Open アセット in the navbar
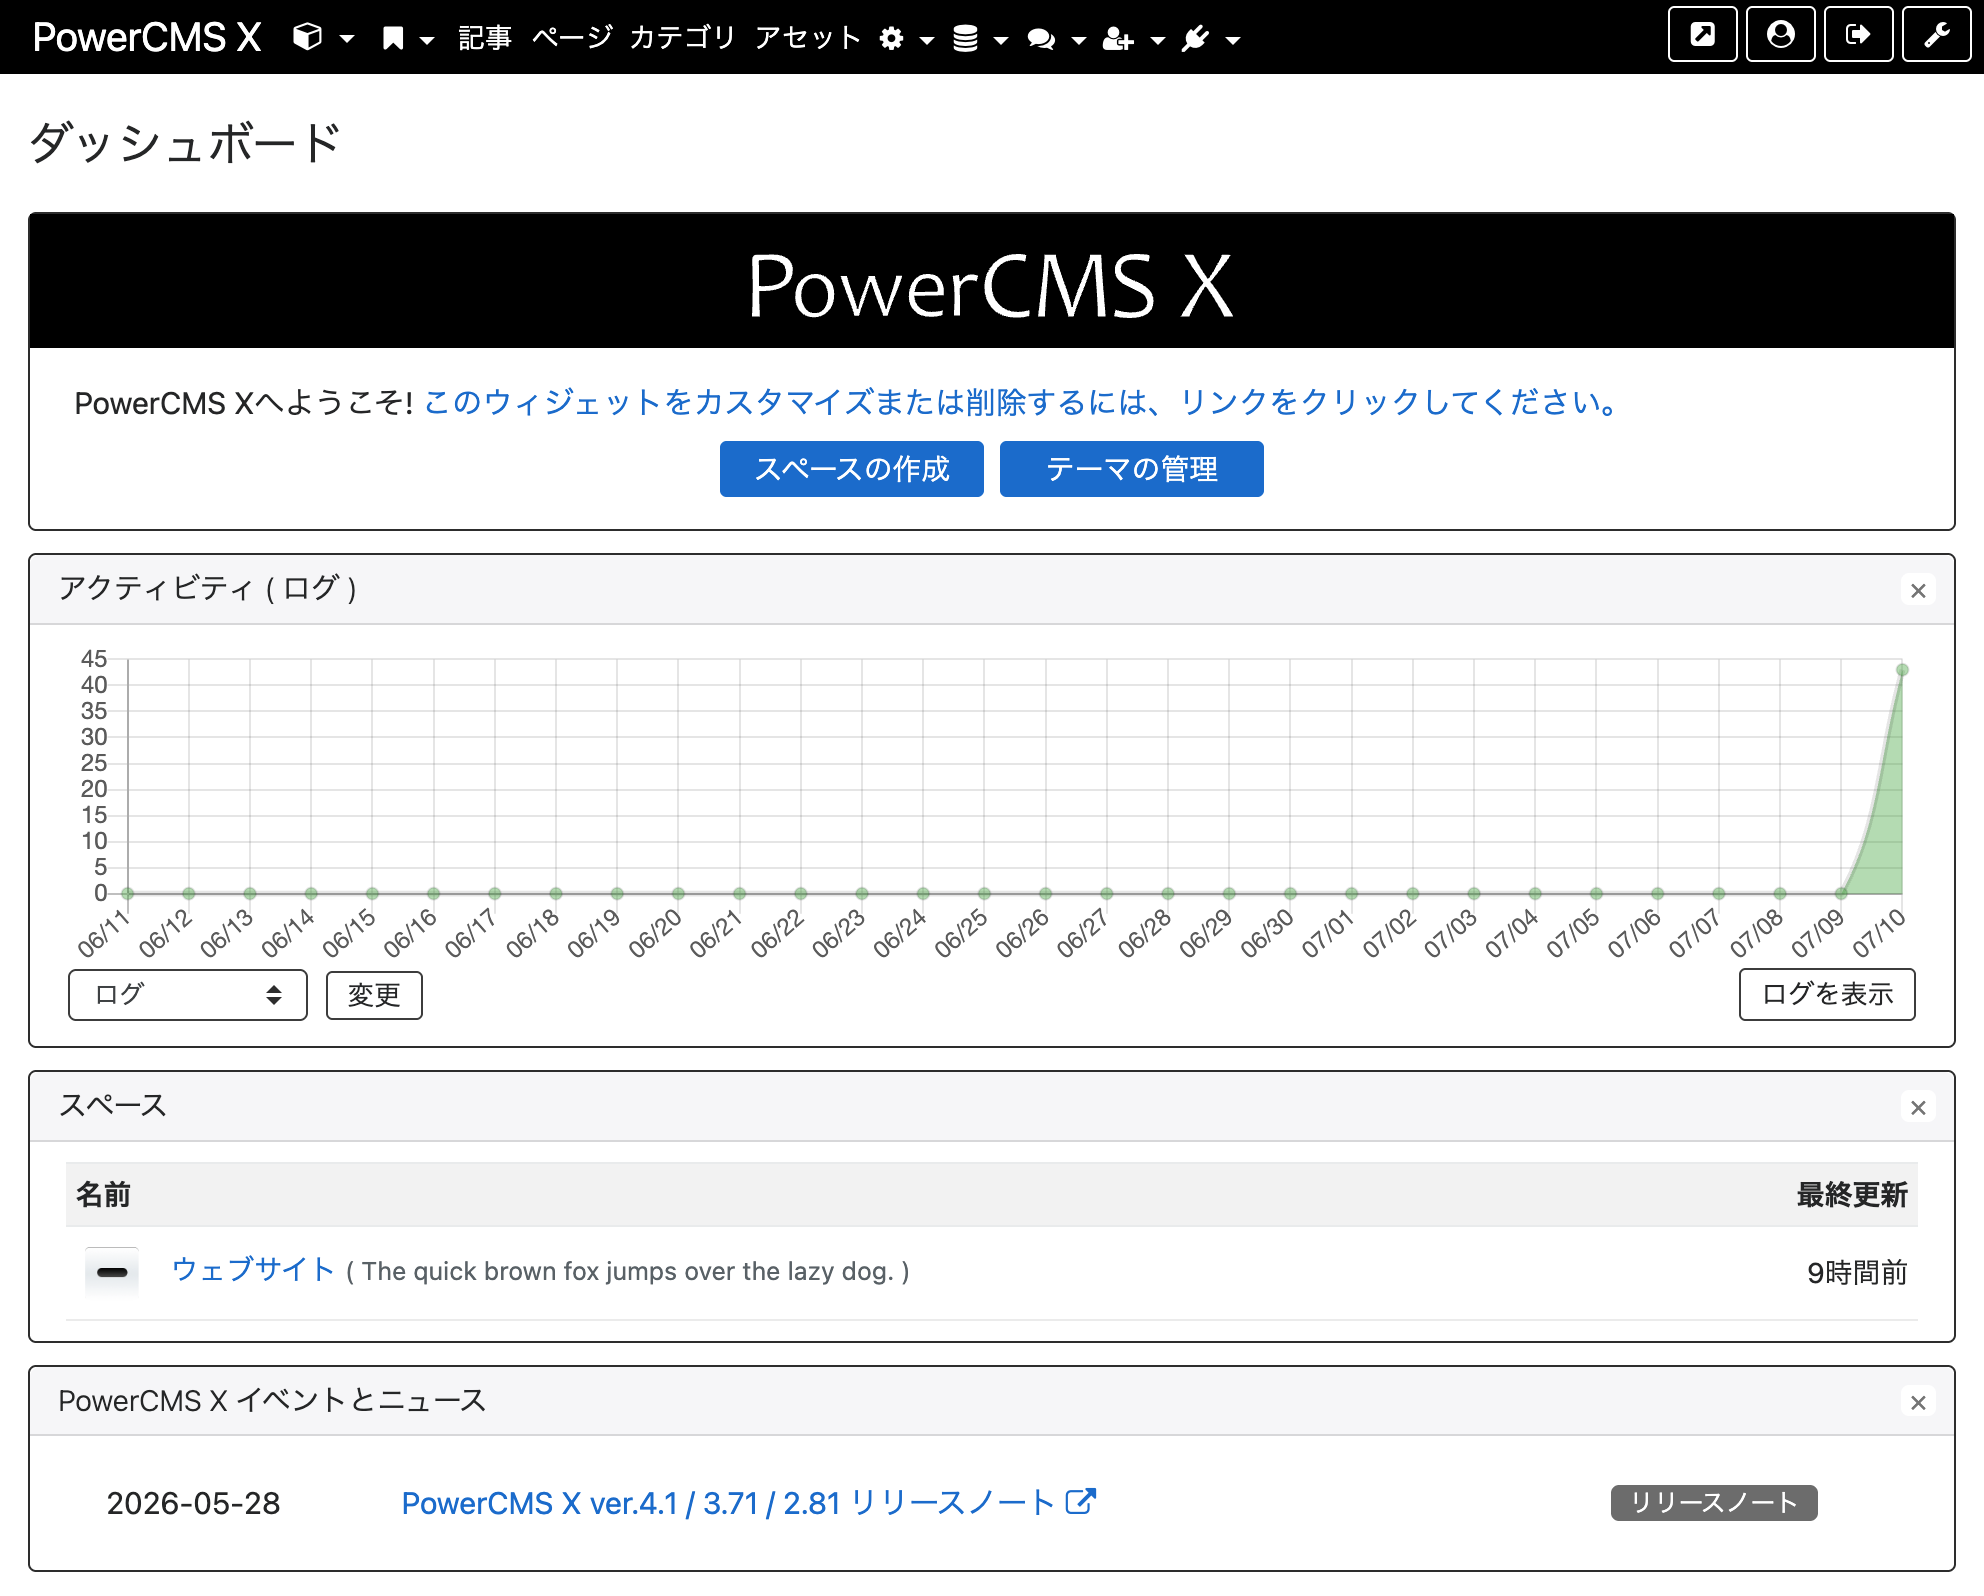This screenshot has width=1984, height=1596. pyautogui.click(x=808, y=38)
